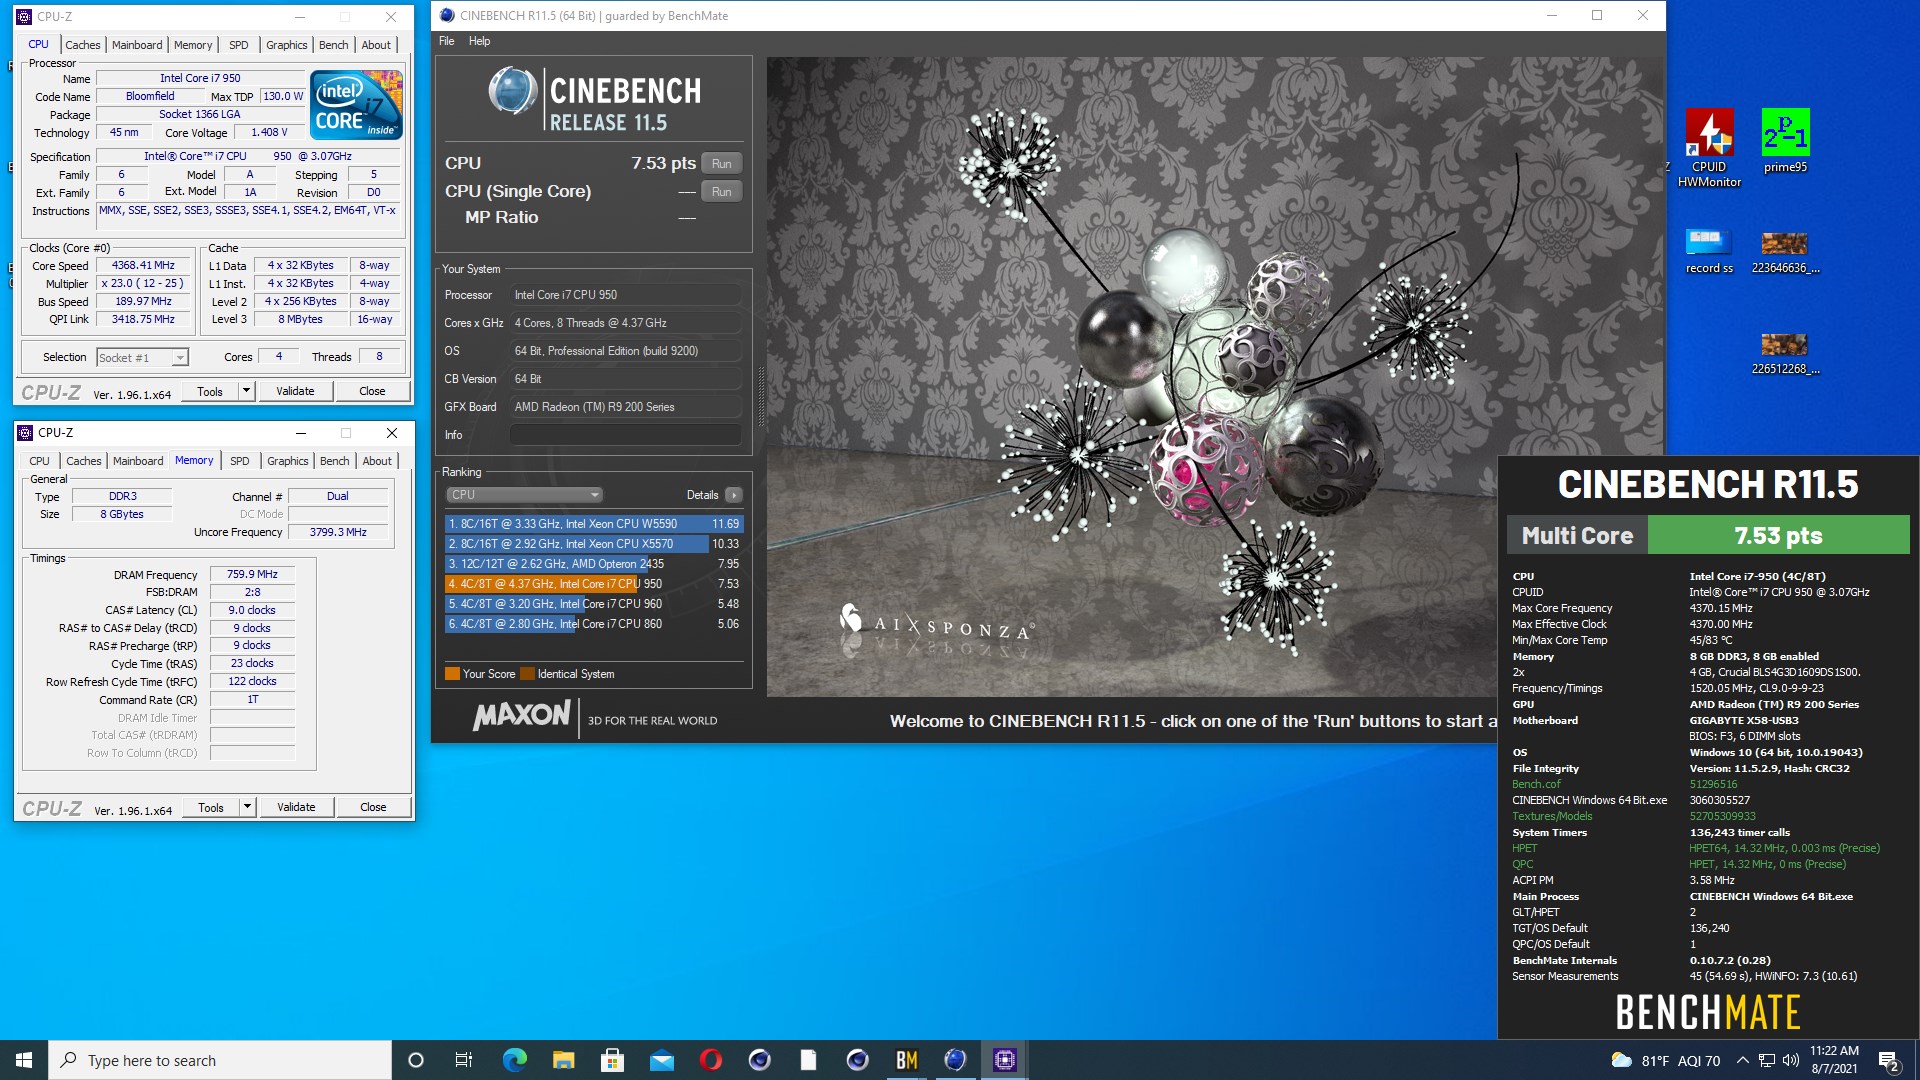Click Tools button in top CPU-Z window
The image size is (1920, 1080).
click(210, 391)
